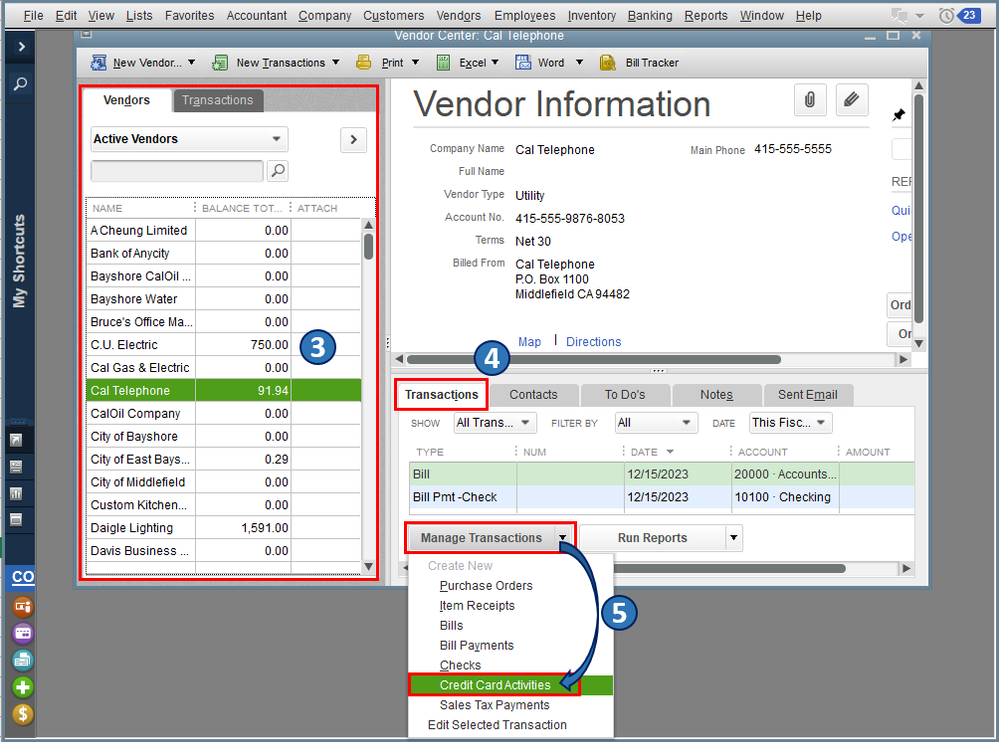Image resolution: width=999 pixels, height=742 pixels.
Task: Click the vendor list expand arrow button
Action: tap(354, 139)
